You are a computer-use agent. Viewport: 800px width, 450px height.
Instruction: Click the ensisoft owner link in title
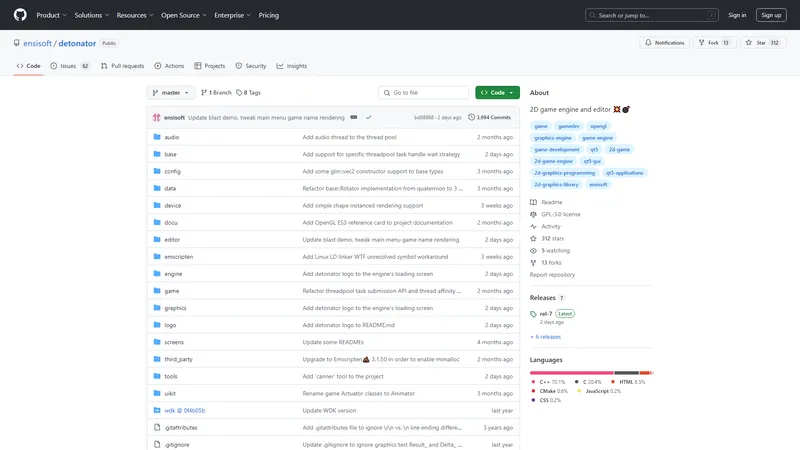click(x=37, y=43)
